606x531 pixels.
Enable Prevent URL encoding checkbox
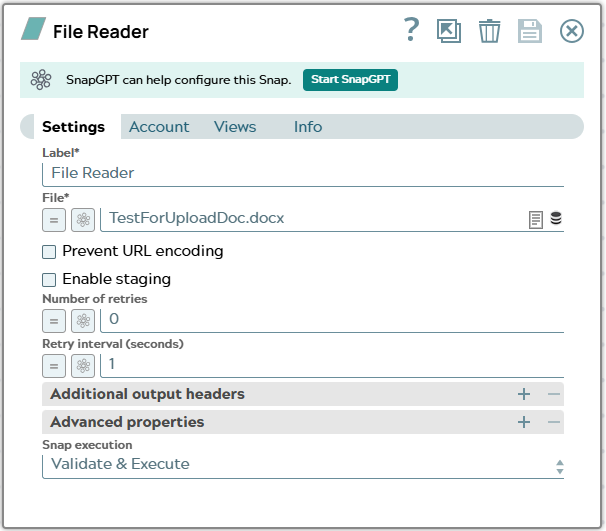click(49, 252)
